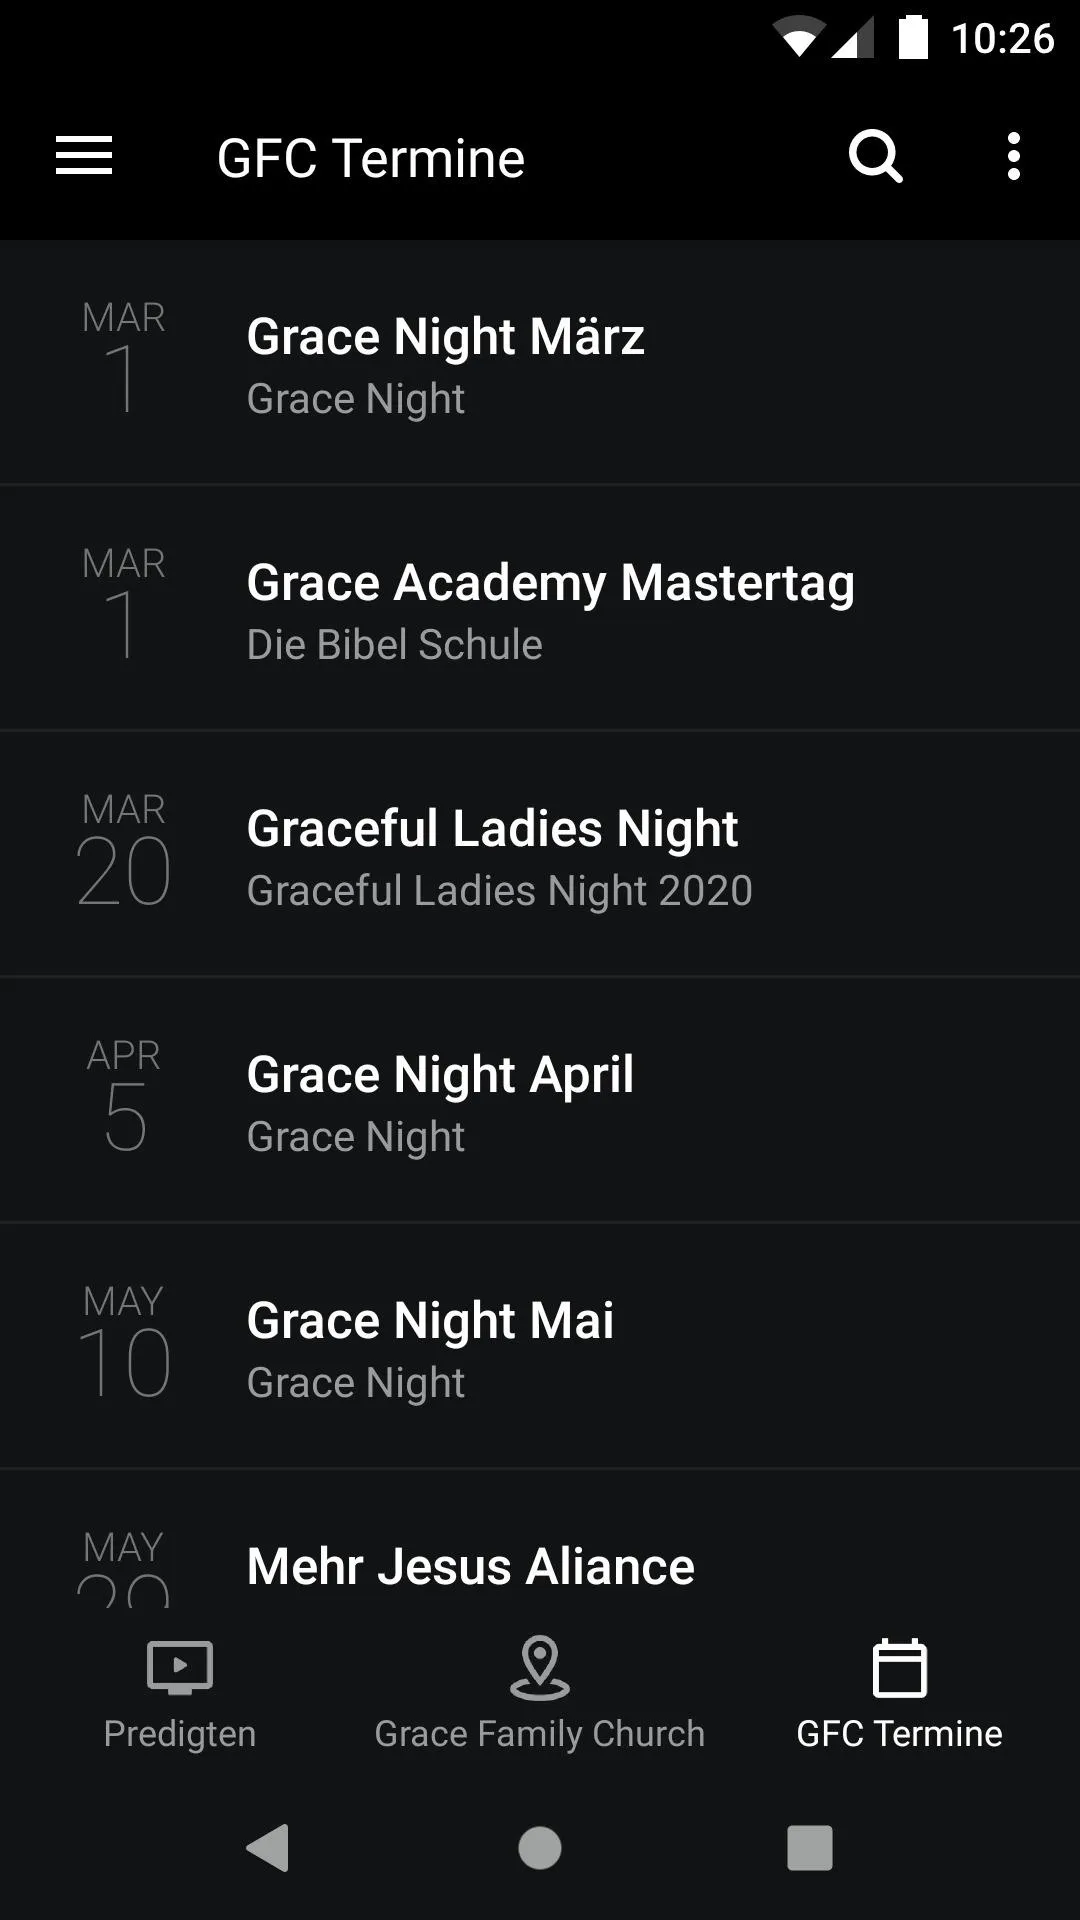Tap the search magnifier icon
This screenshot has height=1920, width=1080.
coord(875,157)
